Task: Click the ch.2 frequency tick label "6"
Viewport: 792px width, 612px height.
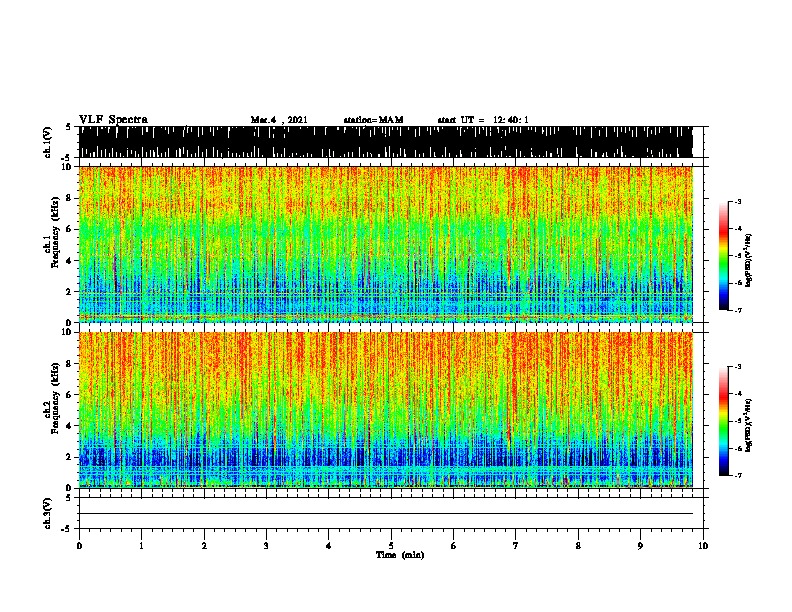Action: [x=70, y=395]
